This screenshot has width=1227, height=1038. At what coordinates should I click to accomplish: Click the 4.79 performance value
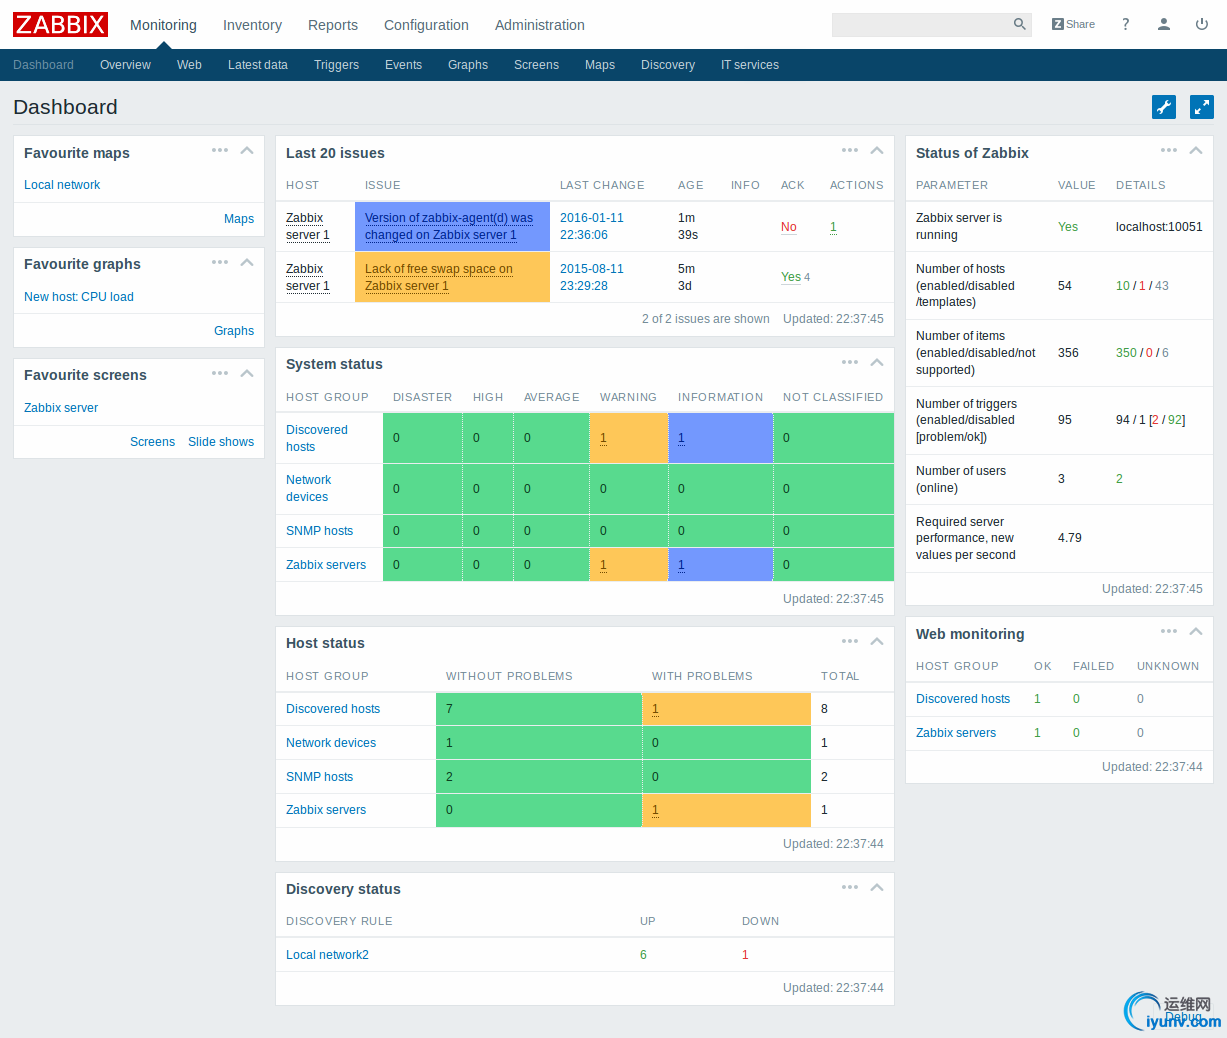(x=1070, y=538)
